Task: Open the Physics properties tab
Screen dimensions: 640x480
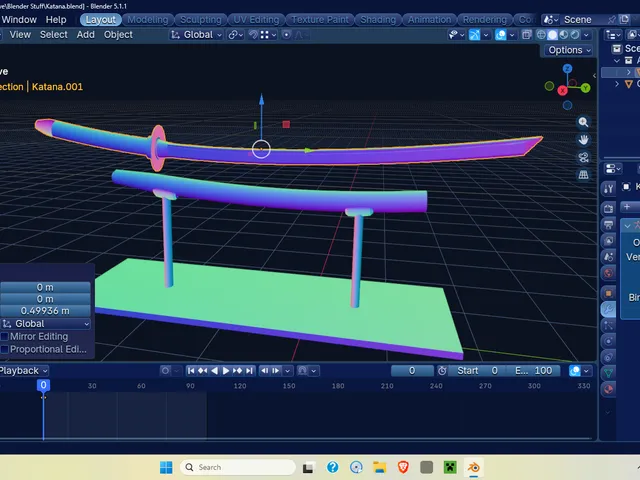Action: click(608, 341)
